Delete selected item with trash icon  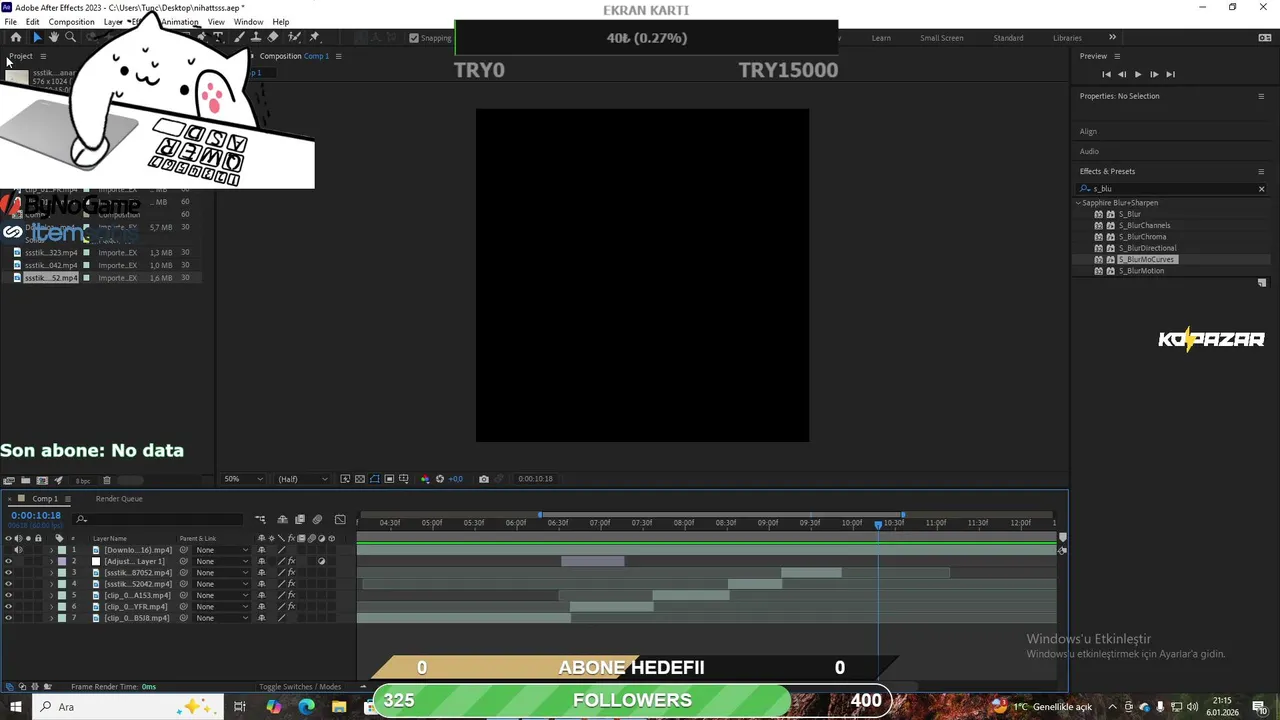pos(107,480)
